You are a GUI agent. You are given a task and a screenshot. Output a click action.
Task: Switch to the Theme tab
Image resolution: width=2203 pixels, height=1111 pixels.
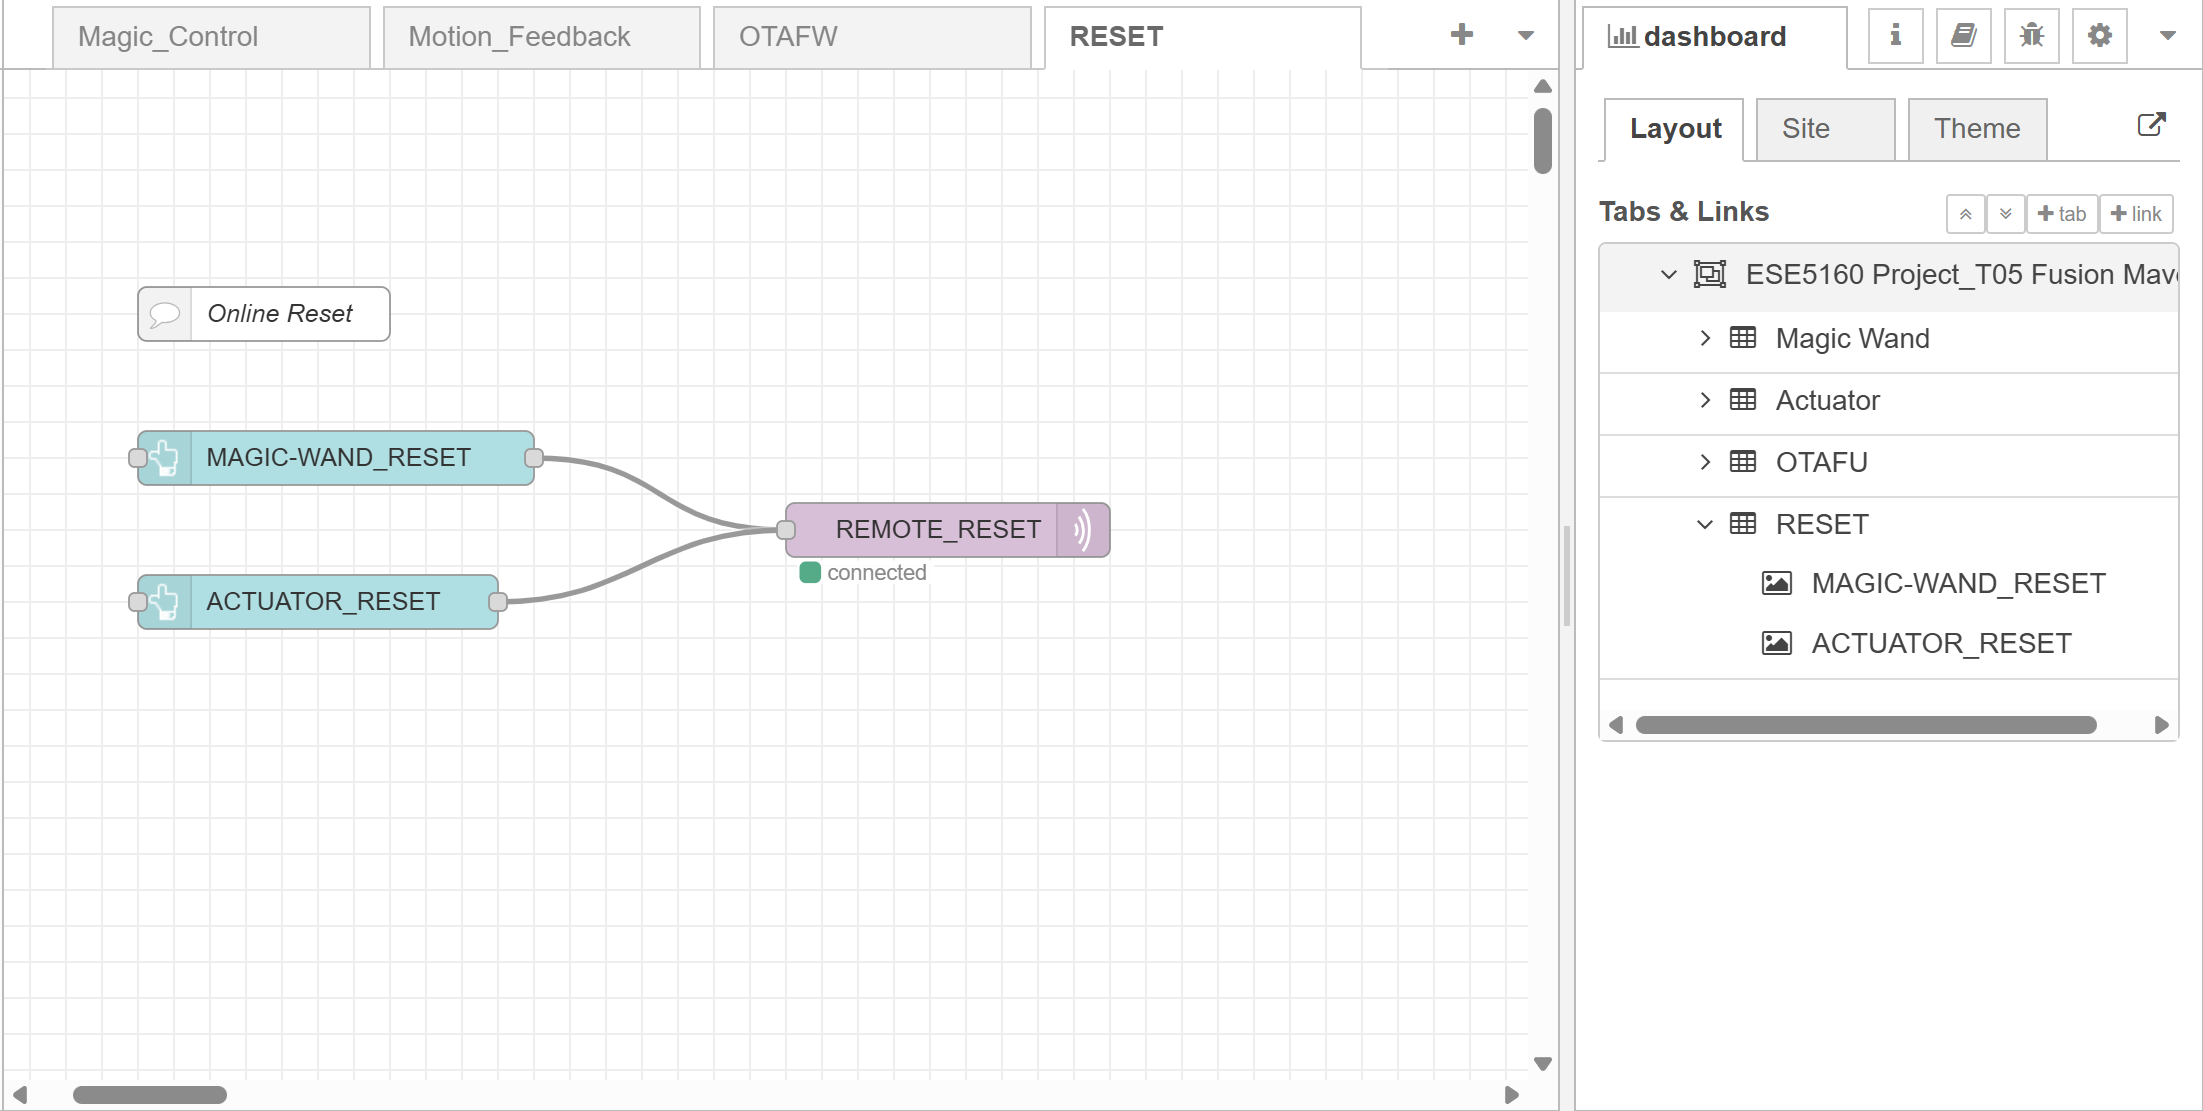1976,129
